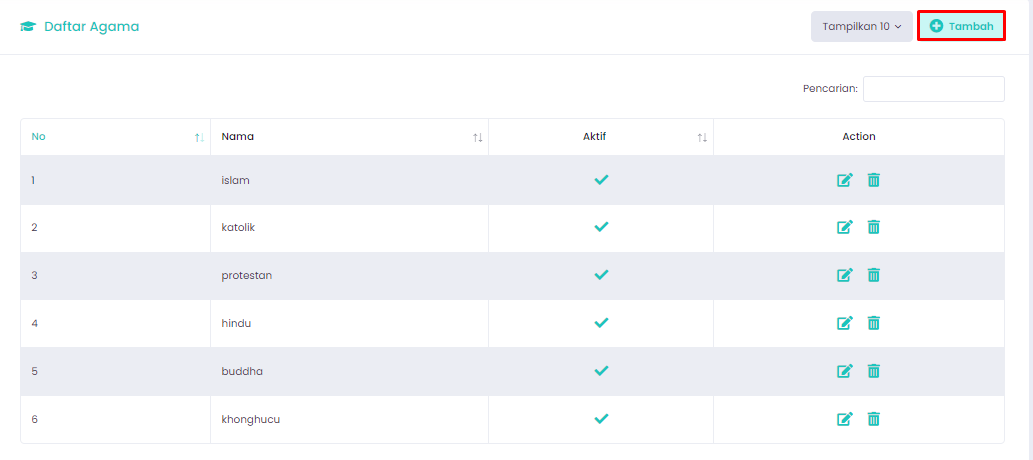Edit the islam row entry

(845, 180)
